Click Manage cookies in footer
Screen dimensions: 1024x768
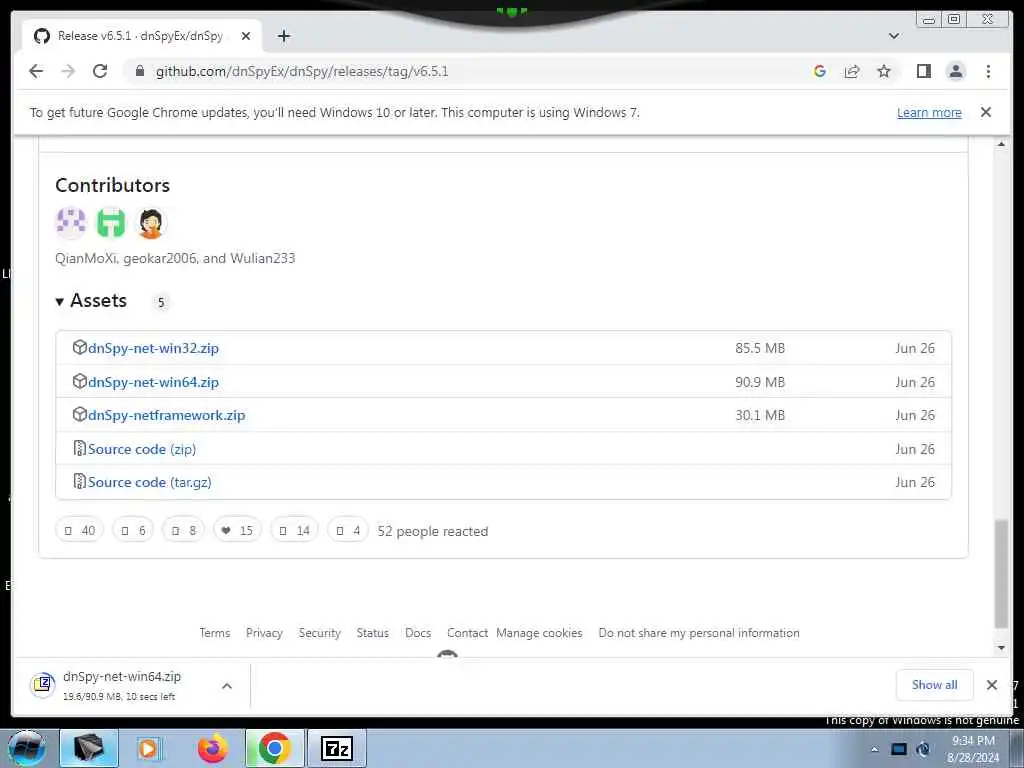coord(539,633)
